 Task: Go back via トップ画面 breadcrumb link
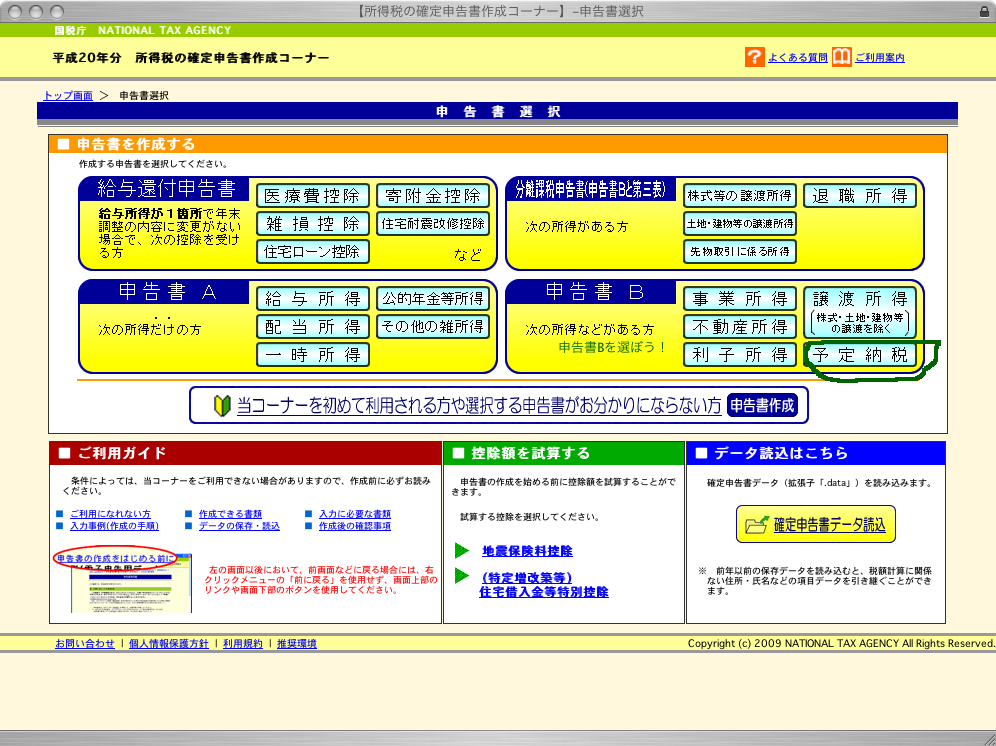click(68, 96)
